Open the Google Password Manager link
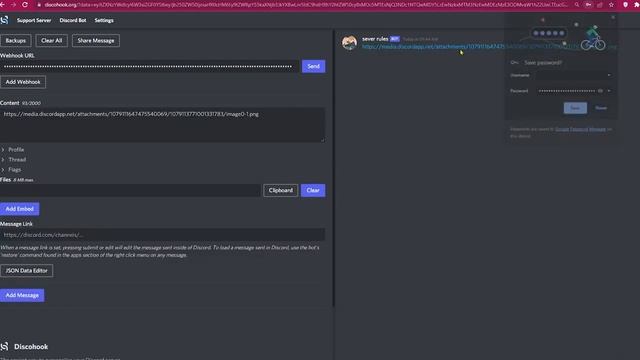Screen dimensions: 640x360 pos(580,129)
